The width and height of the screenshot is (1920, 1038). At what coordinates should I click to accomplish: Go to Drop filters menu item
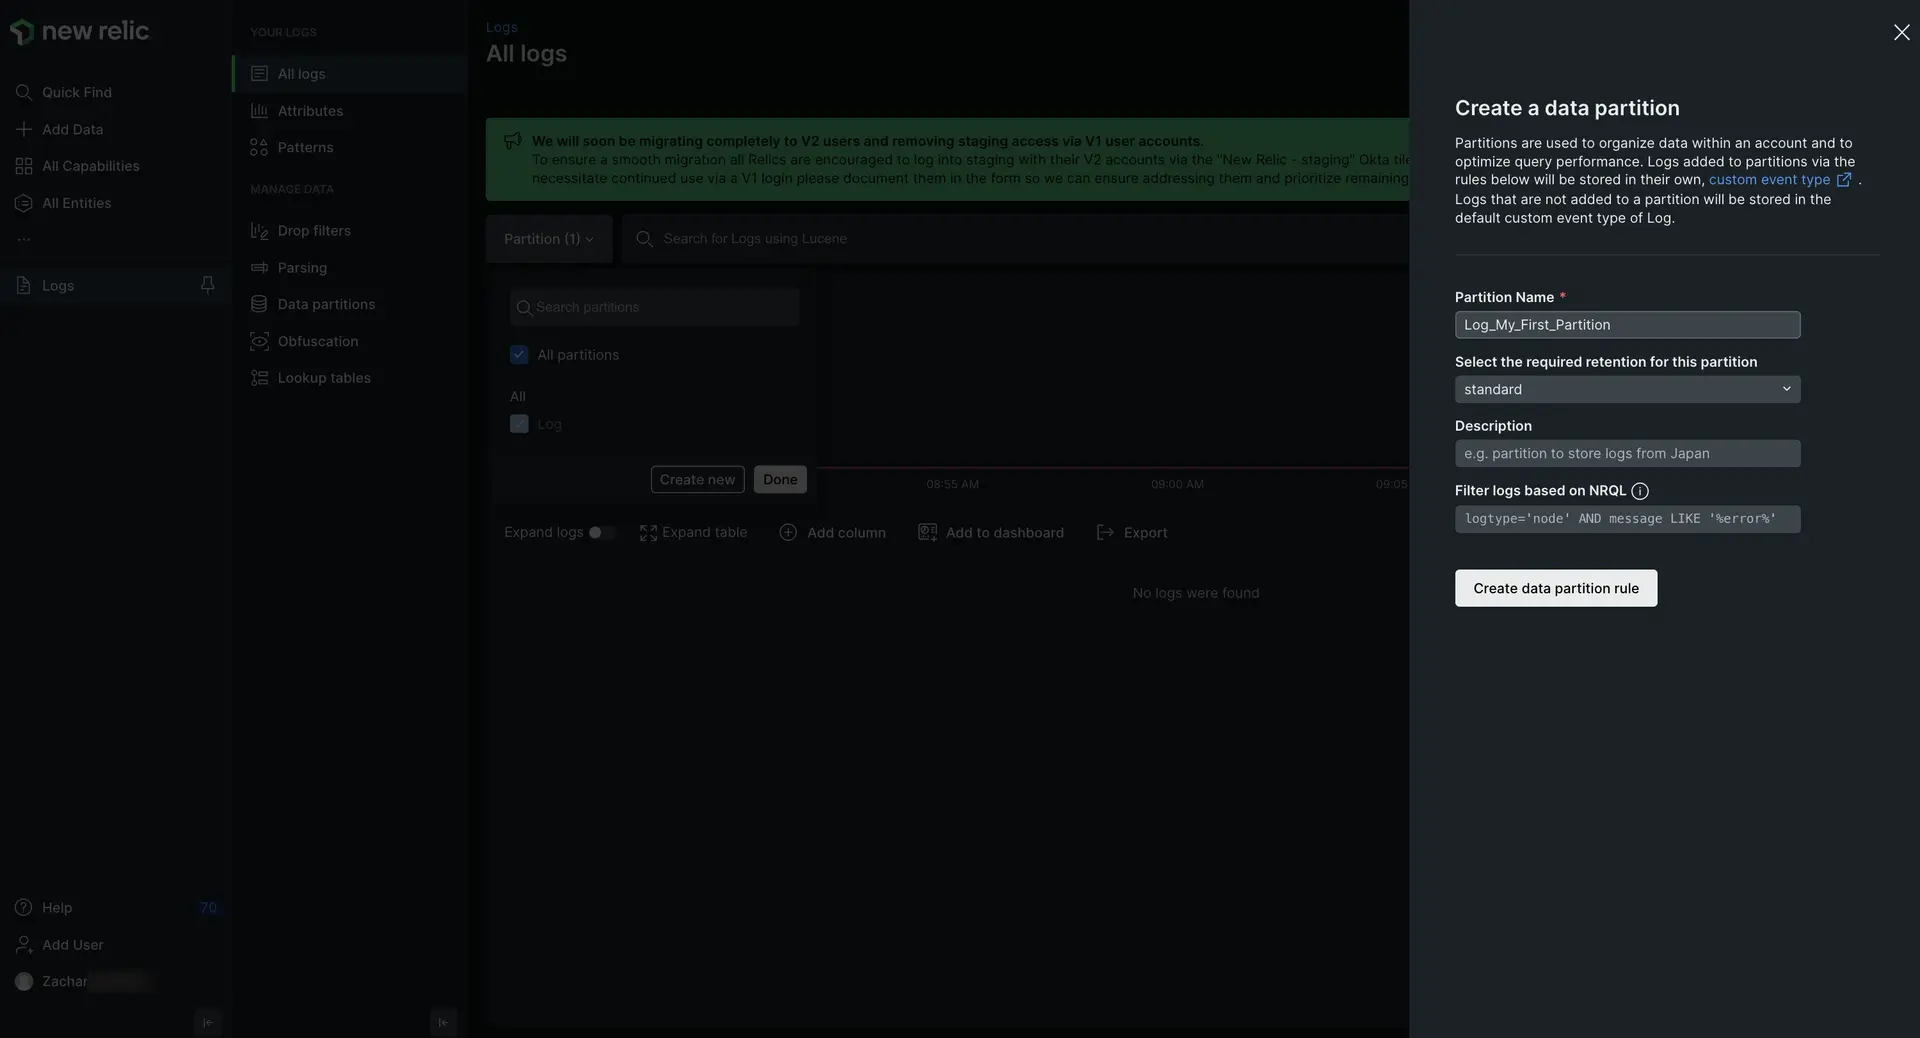pyautogui.click(x=314, y=231)
